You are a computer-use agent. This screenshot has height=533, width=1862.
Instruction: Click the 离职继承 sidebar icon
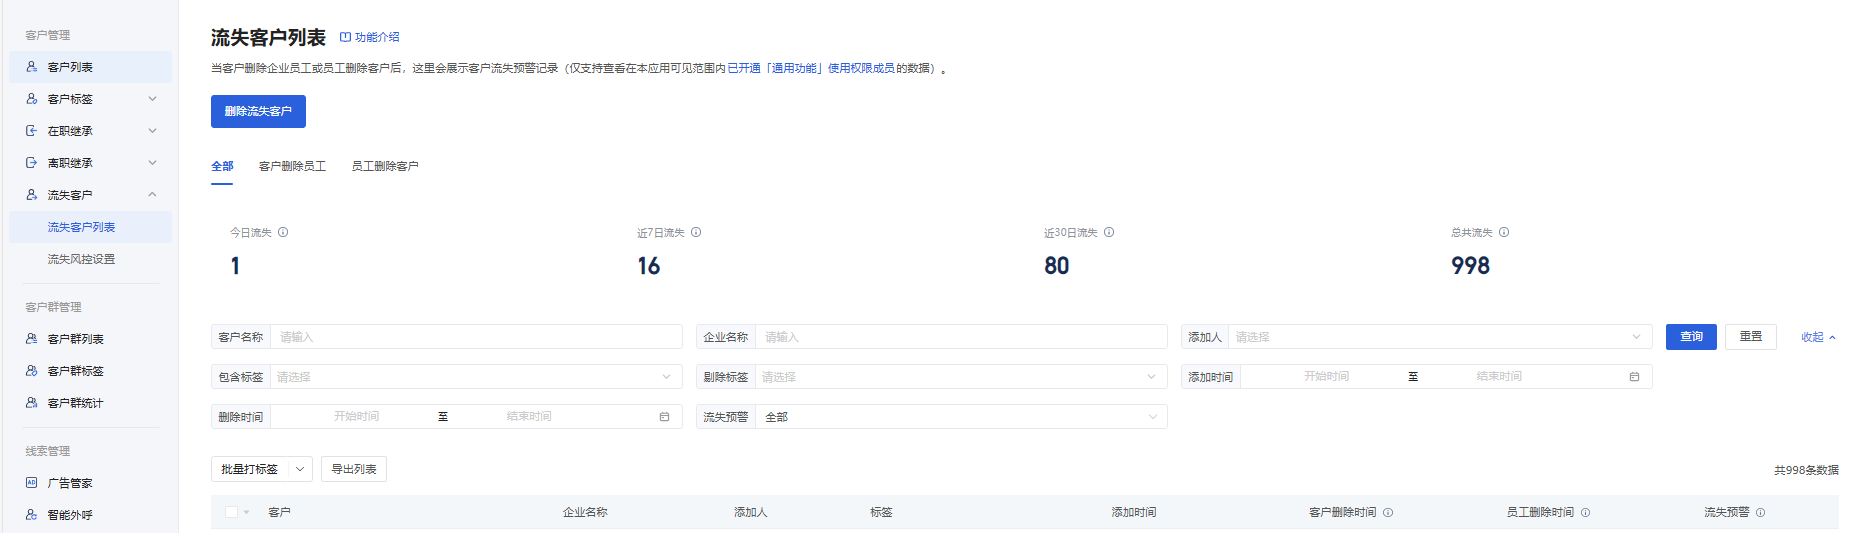coord(32,163)
